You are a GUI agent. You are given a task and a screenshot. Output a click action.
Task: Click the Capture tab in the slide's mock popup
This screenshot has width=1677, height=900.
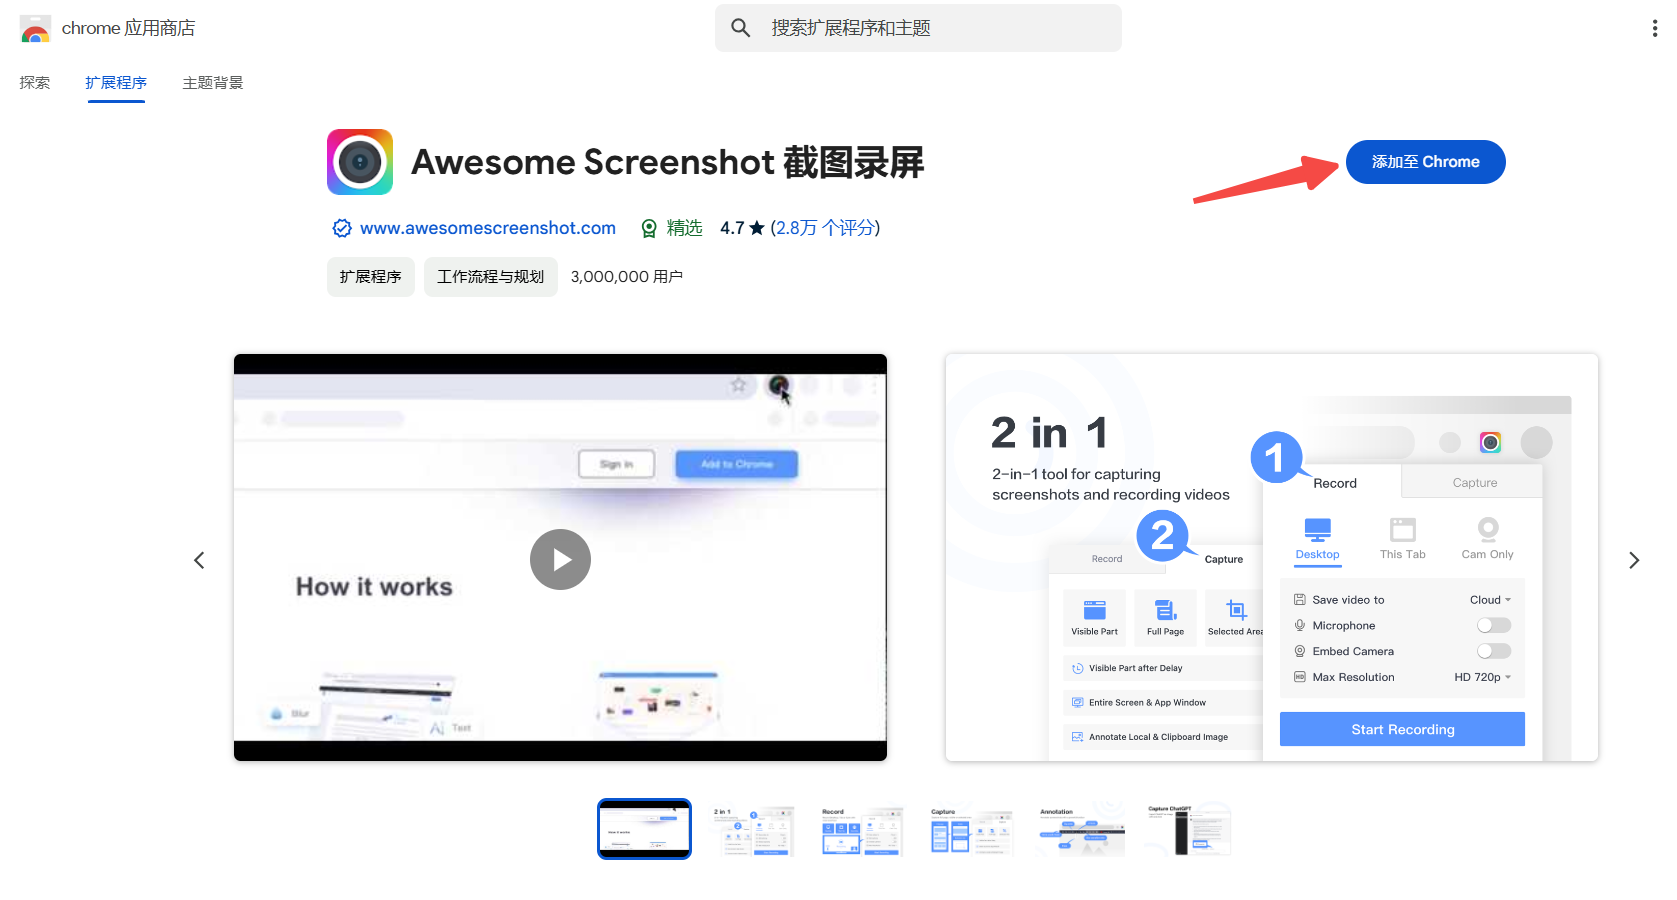tap(1475, 483)
